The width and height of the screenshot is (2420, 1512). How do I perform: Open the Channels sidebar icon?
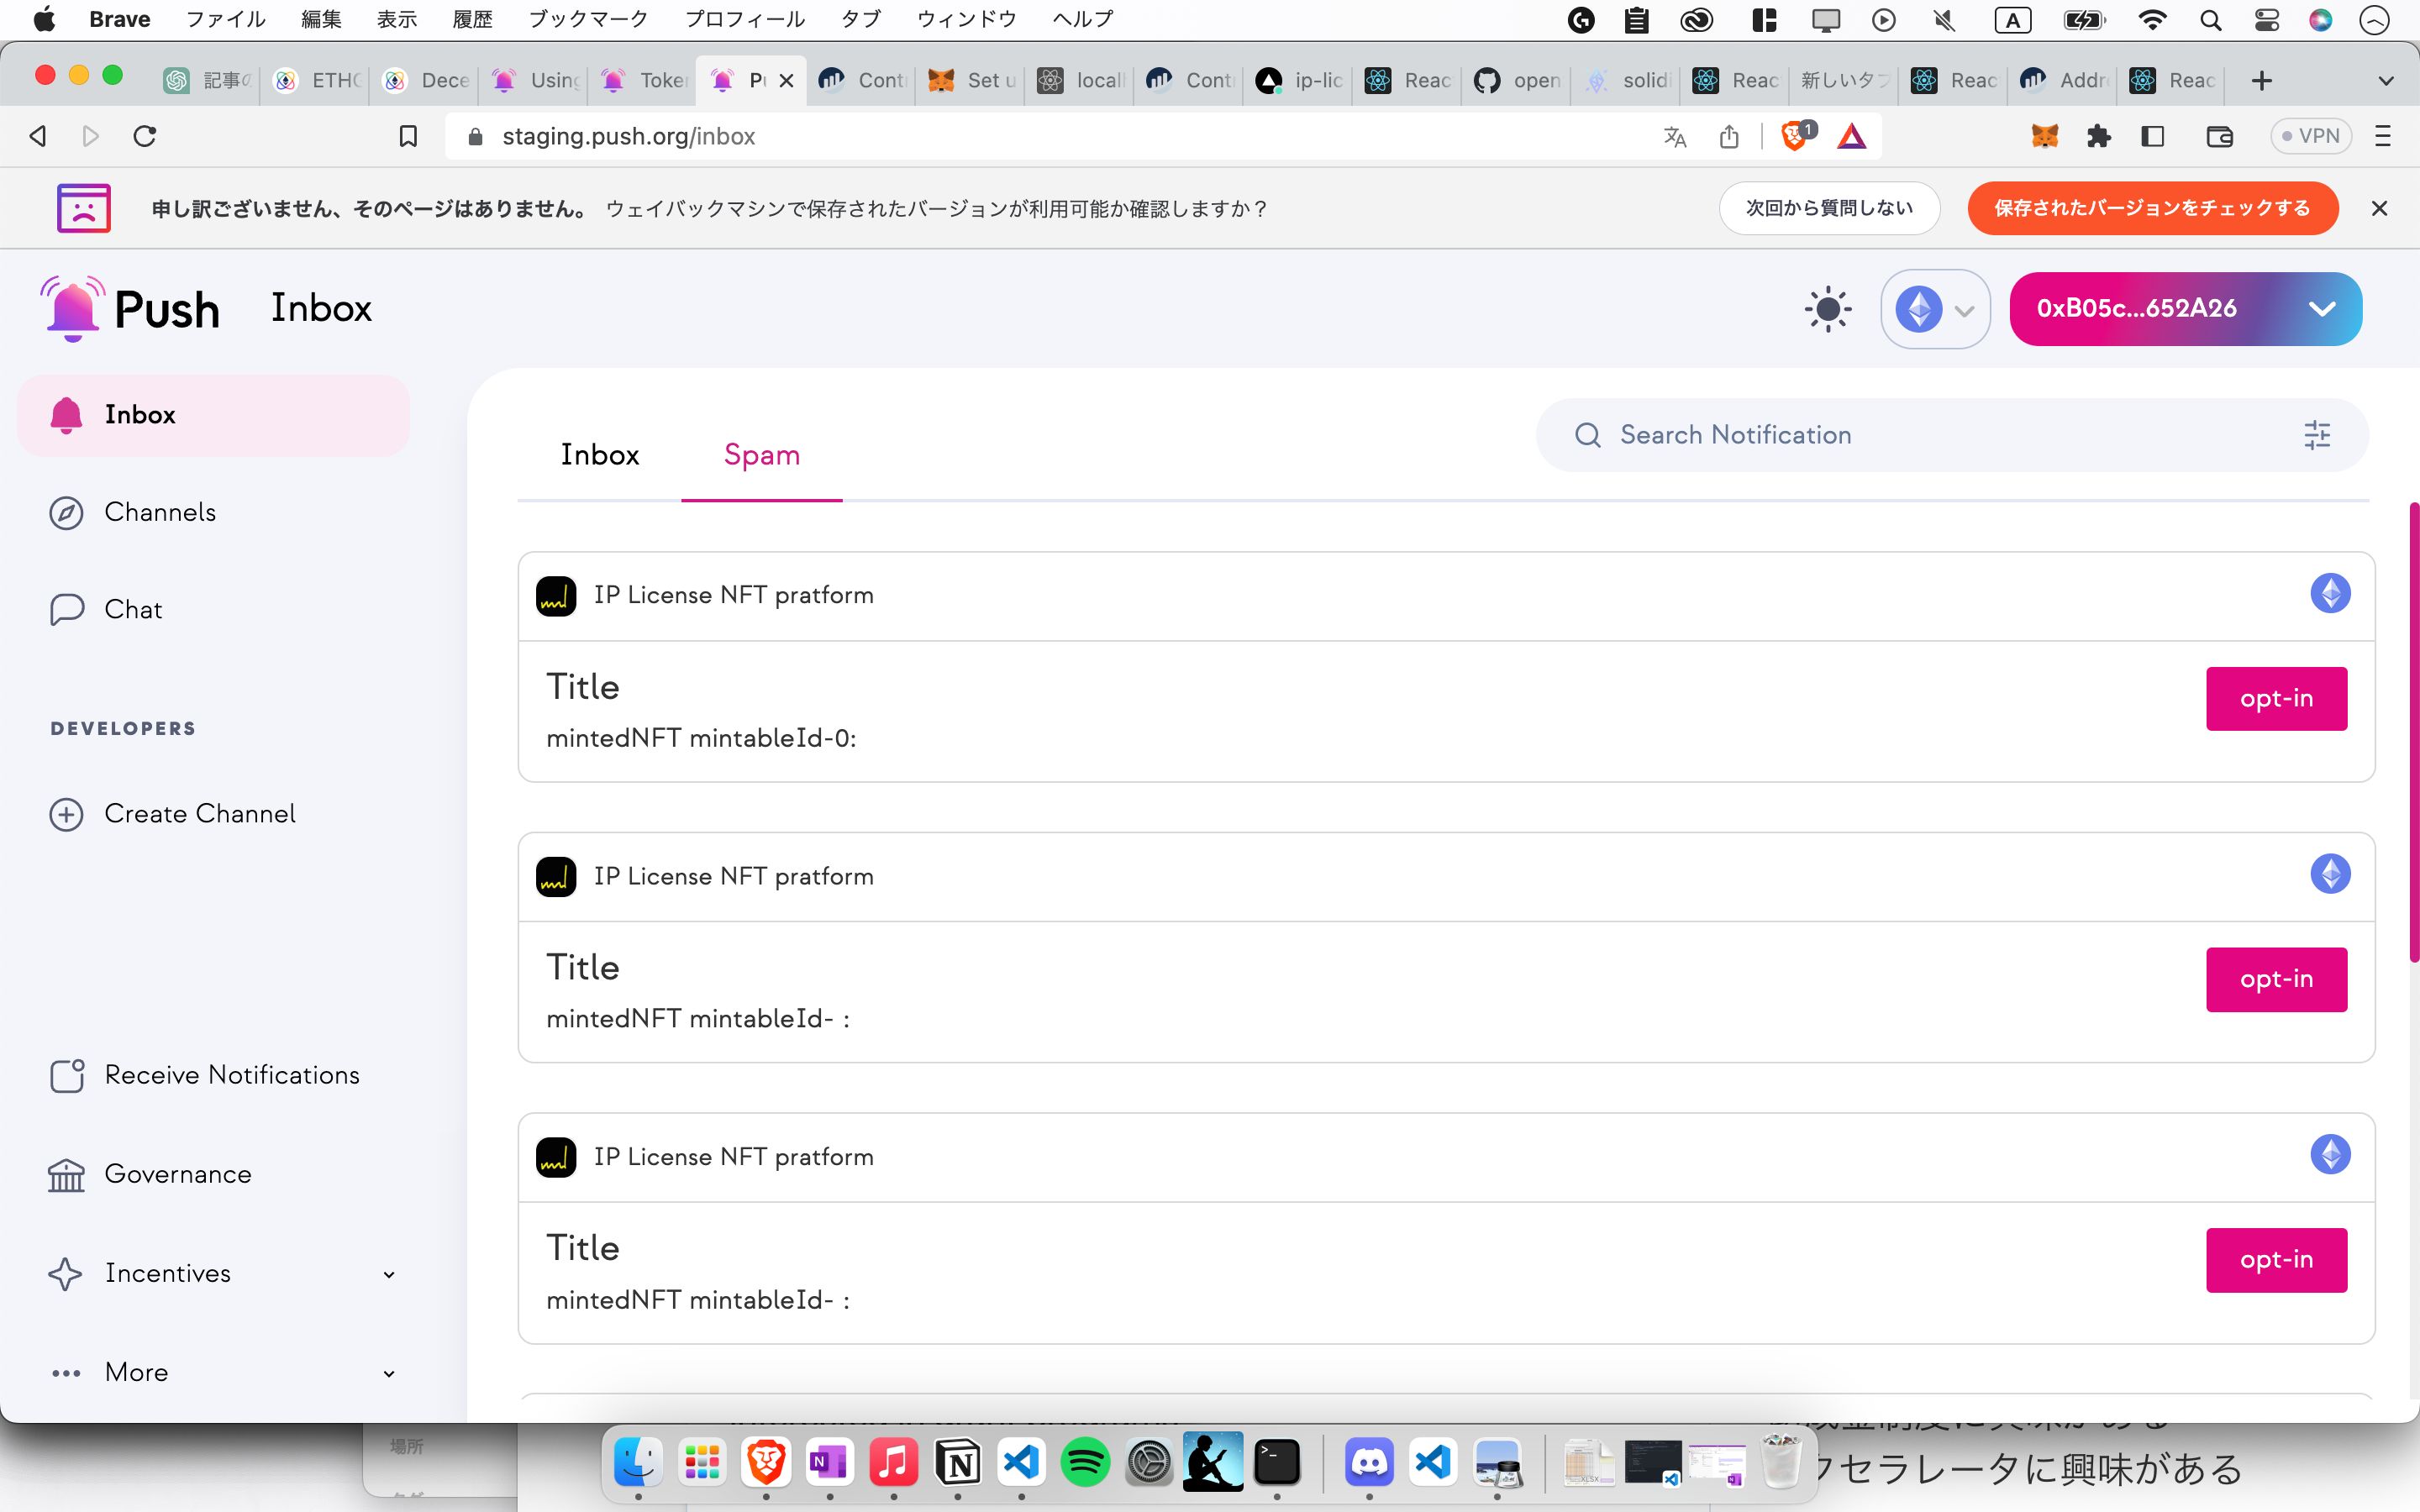(65, 512)
